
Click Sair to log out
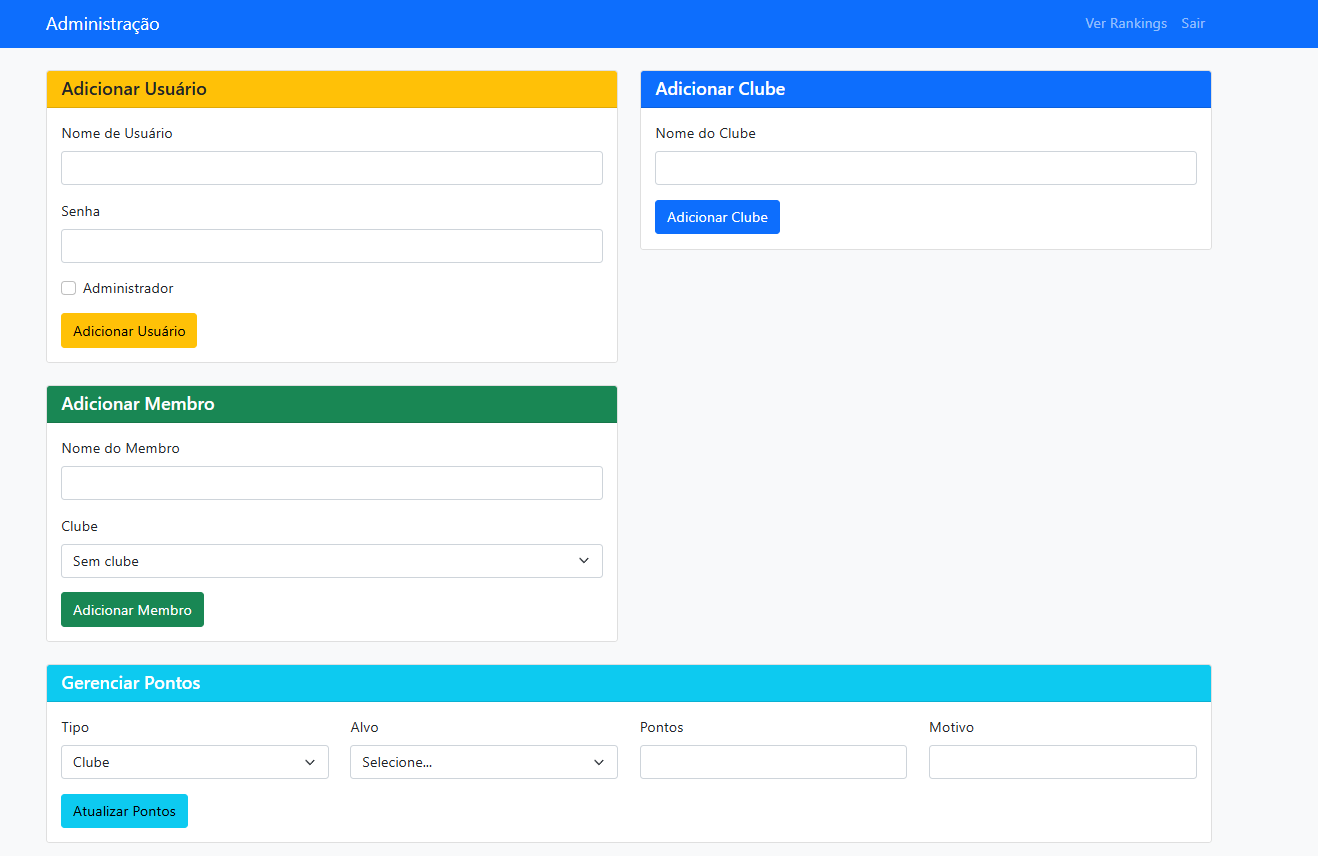coord(1192,23)
